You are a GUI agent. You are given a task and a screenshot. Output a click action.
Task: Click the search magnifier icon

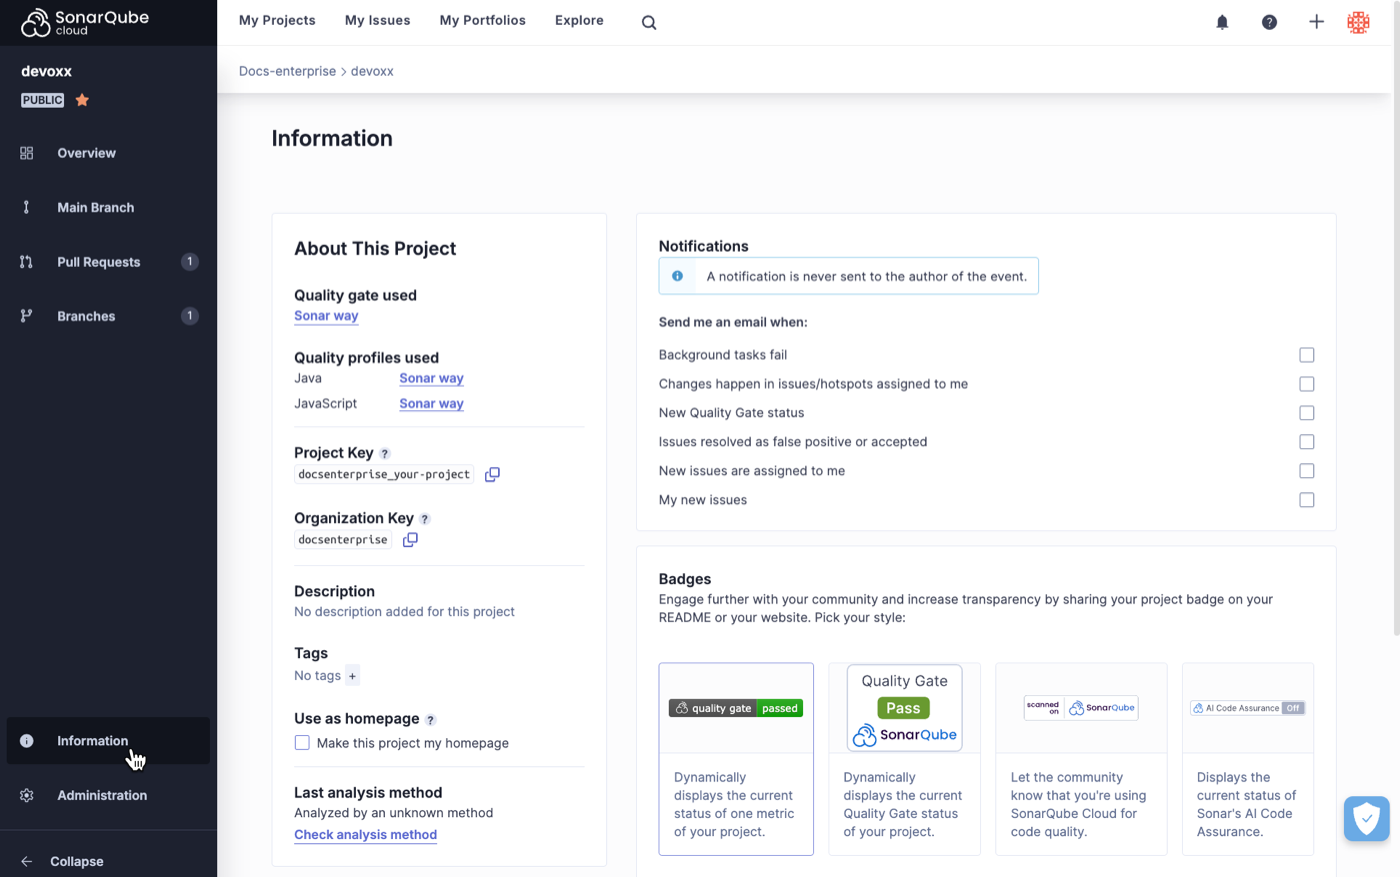tap(649, 22)
